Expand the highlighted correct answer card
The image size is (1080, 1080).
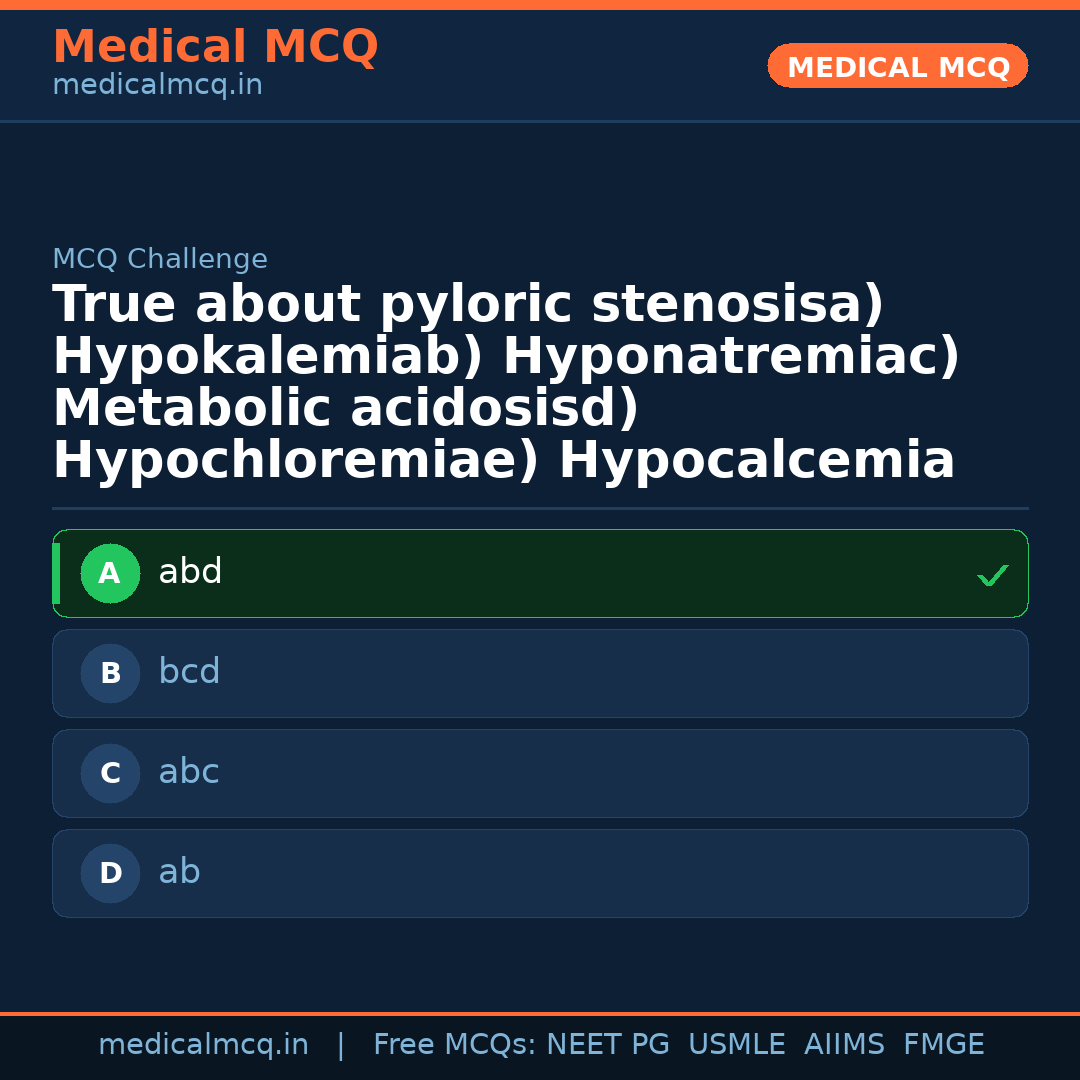point(540,573)
